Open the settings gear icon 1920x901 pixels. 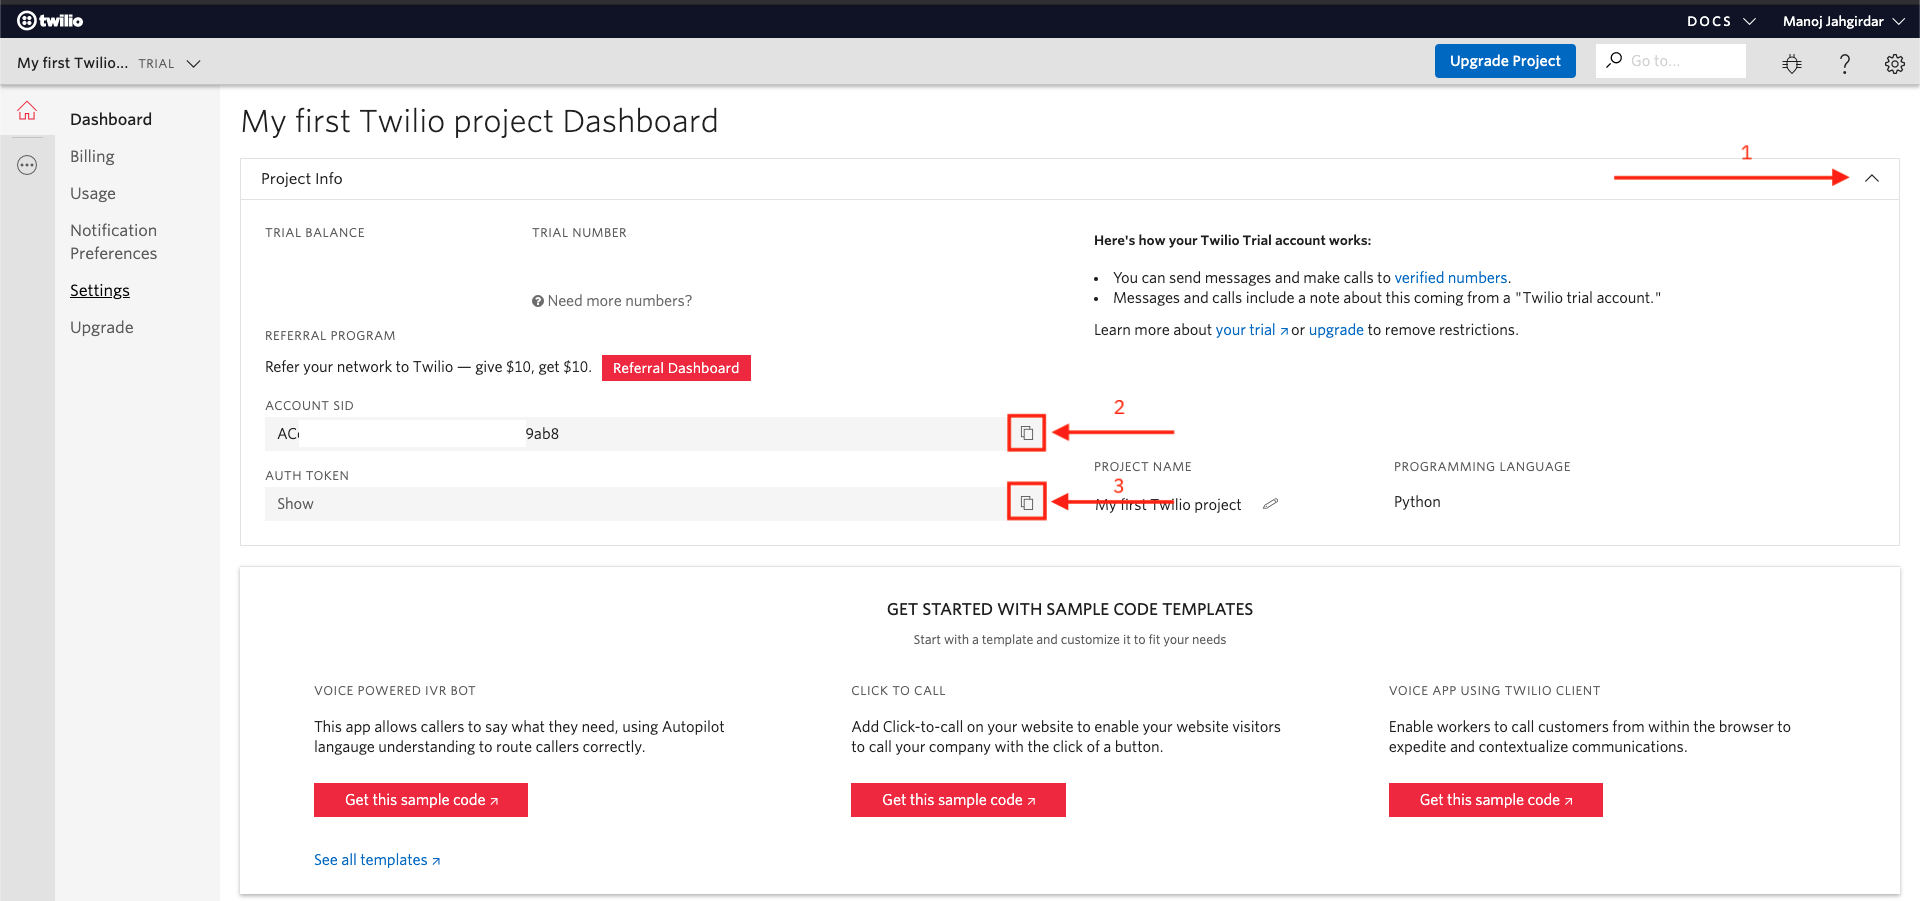tap(1895, 64)
